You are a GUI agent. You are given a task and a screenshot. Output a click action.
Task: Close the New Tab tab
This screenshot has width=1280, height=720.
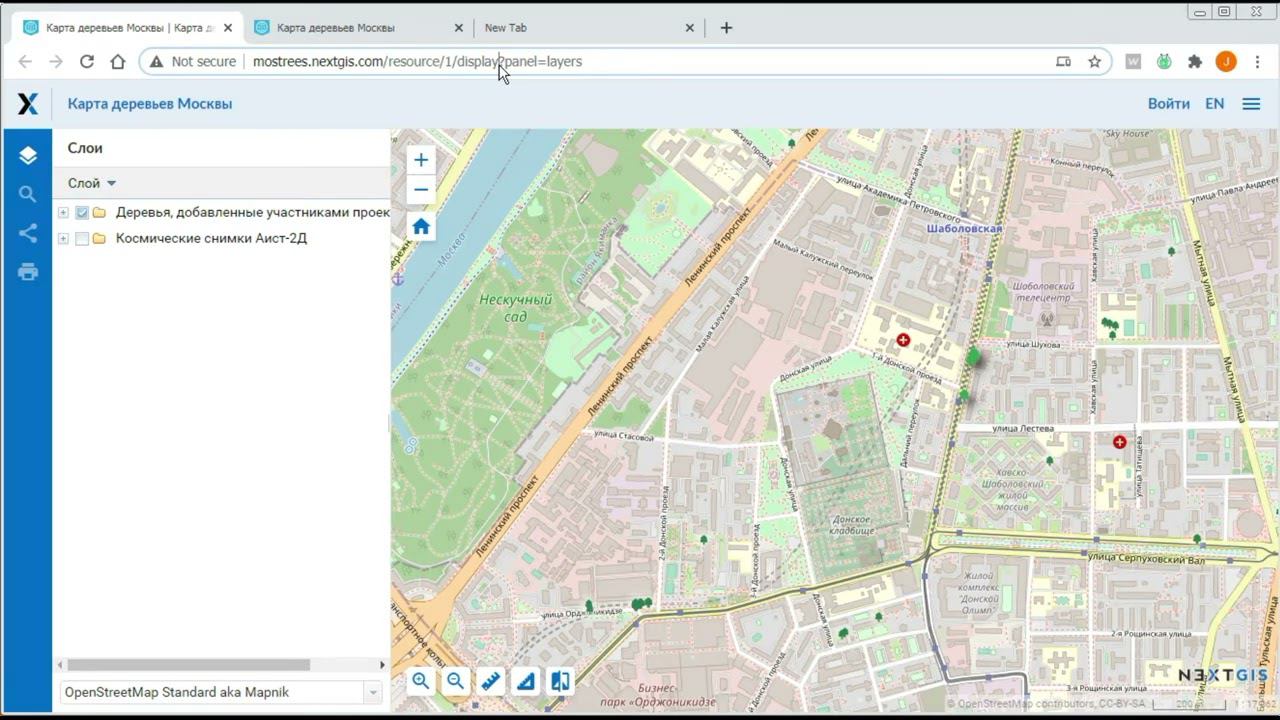(x=689, y=28)
